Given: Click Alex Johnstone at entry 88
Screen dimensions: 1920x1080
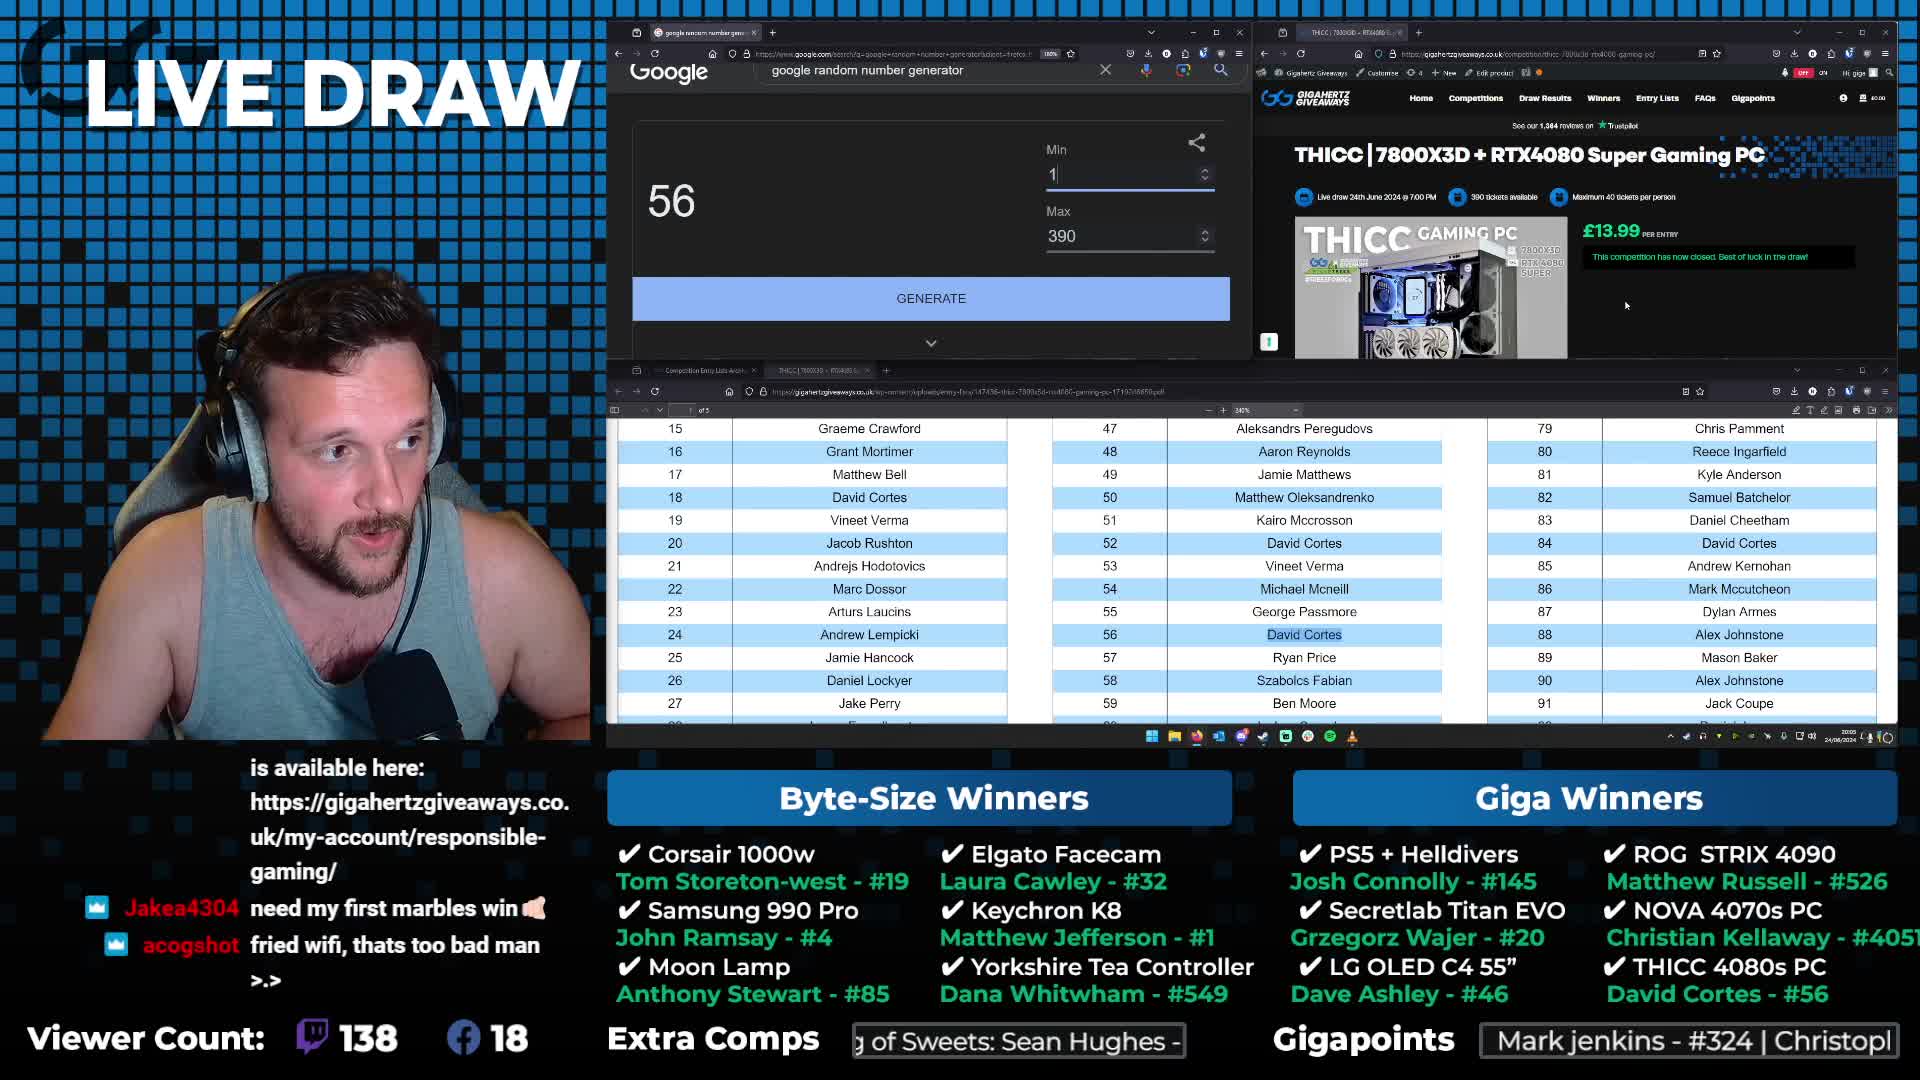Looking at the screenshot, I should (1739, 635).
